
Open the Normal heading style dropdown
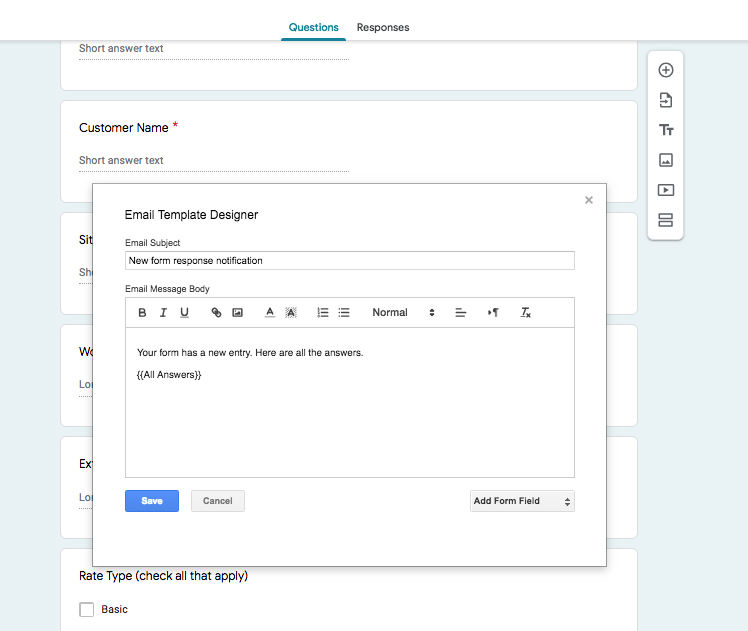coord(403,313)
